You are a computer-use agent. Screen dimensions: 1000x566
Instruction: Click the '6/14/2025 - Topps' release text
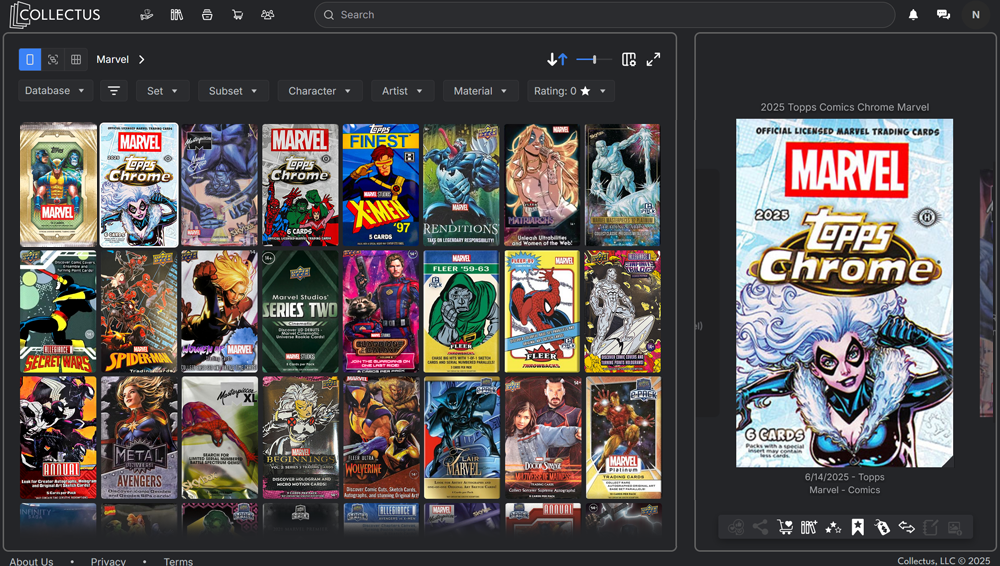844,477
